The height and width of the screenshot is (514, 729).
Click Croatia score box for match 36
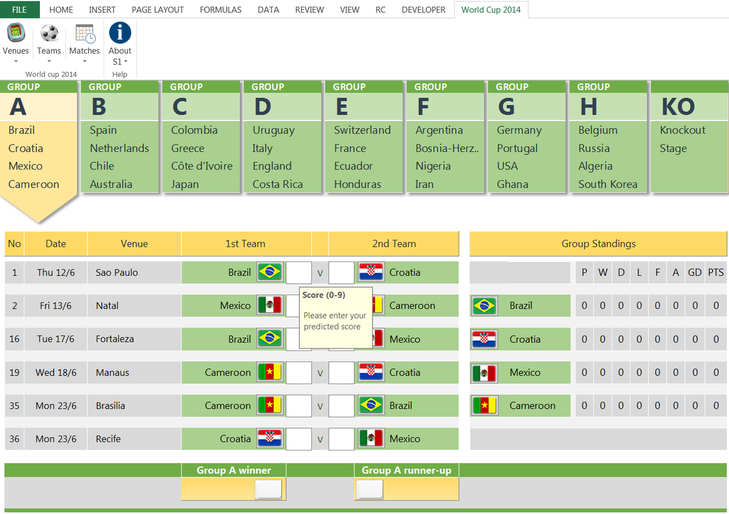pyautogui.click(x=298, y=439)
